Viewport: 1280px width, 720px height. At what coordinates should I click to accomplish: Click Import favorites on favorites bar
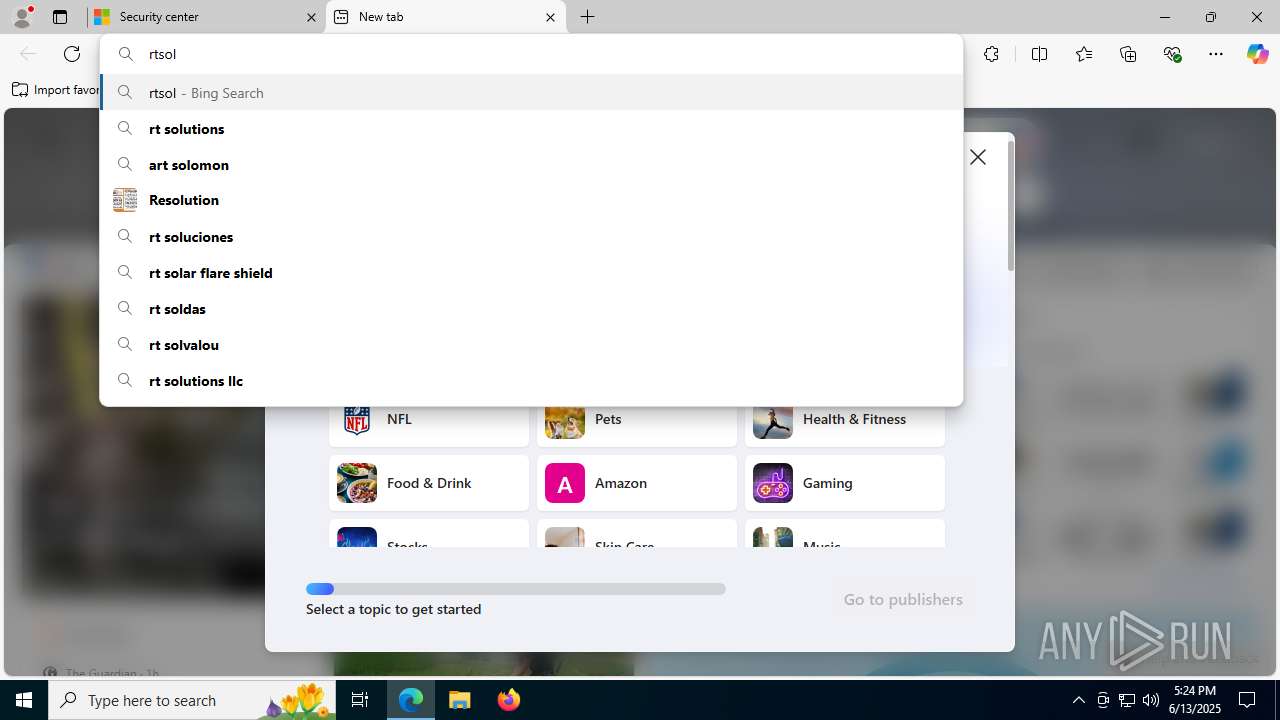point(56,90)
